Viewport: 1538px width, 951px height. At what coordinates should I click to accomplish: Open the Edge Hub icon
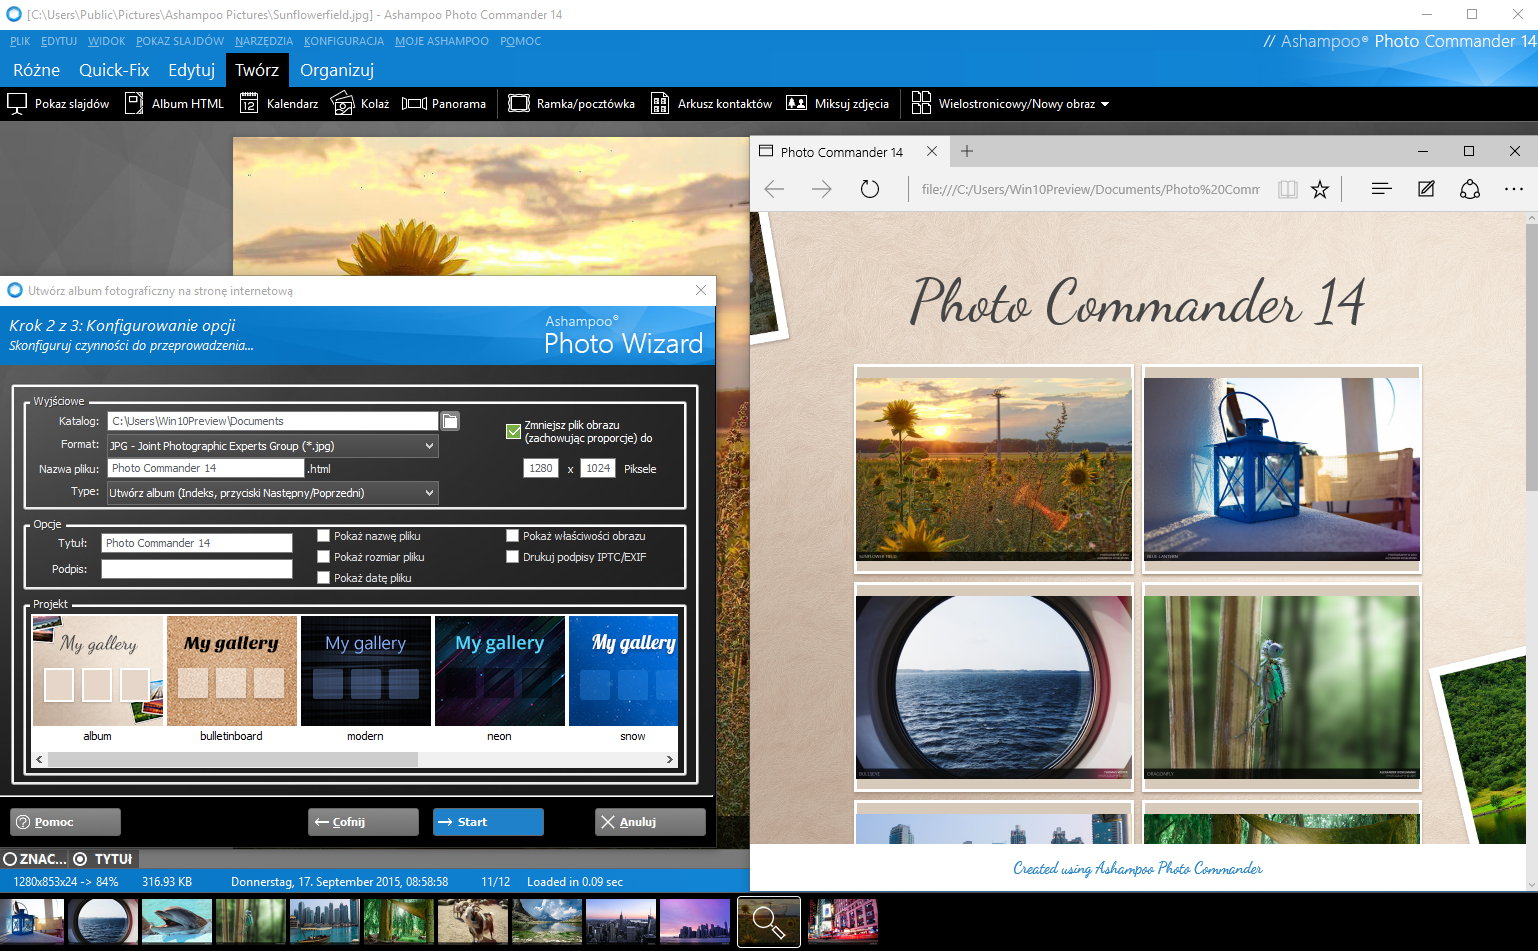[x=1382, y=189]
